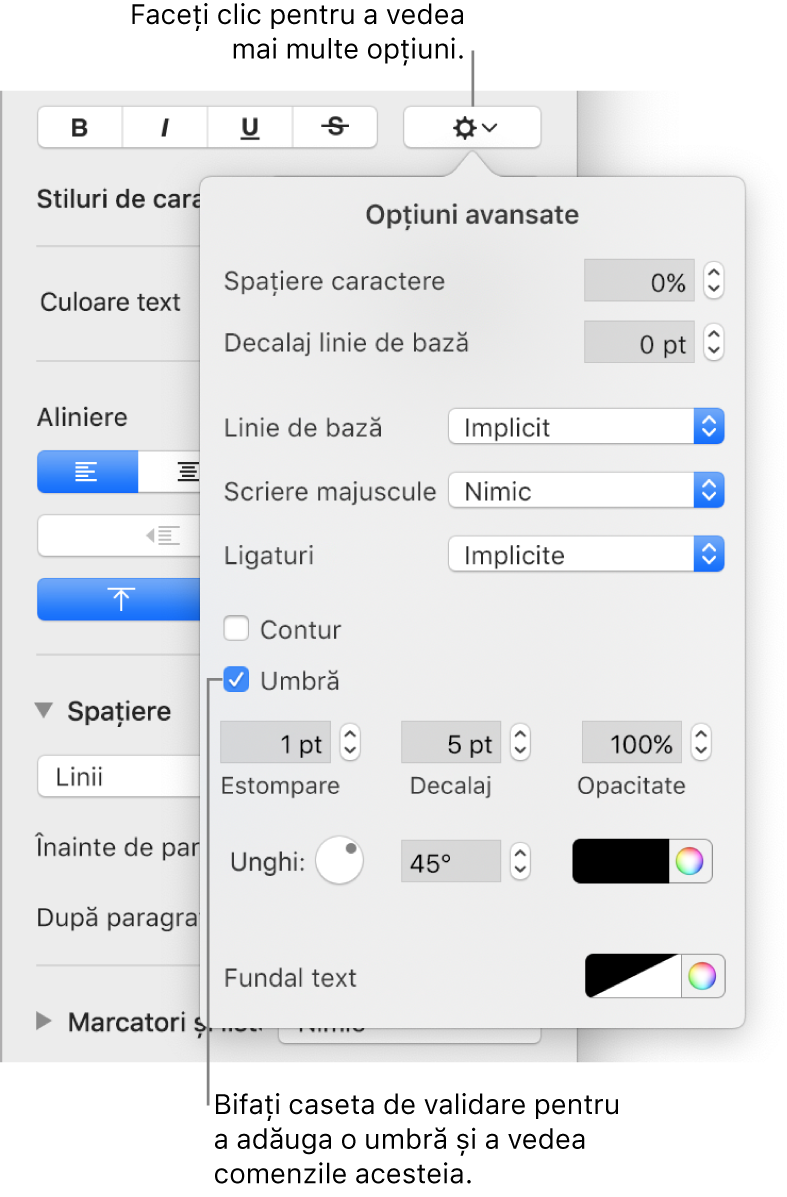The image size is (787, 1197).
Task: Apply strikethrough to text
Action: (335, 127)
